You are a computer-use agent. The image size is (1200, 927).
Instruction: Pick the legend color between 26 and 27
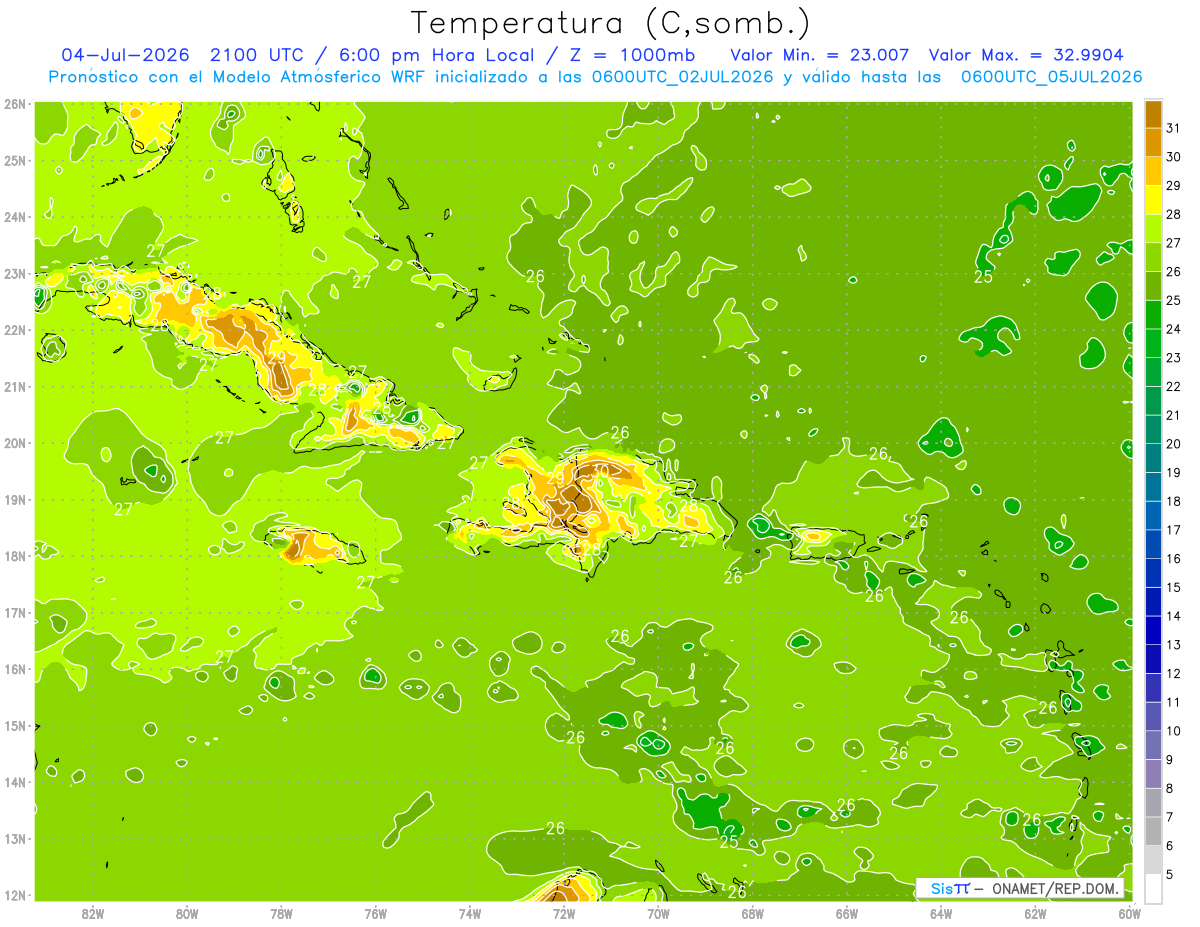[1153, 258]
